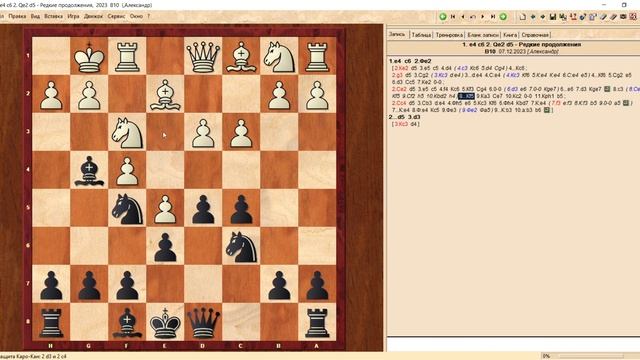
Task: Click the left green circle toolbar button
Action: [442, 17]
